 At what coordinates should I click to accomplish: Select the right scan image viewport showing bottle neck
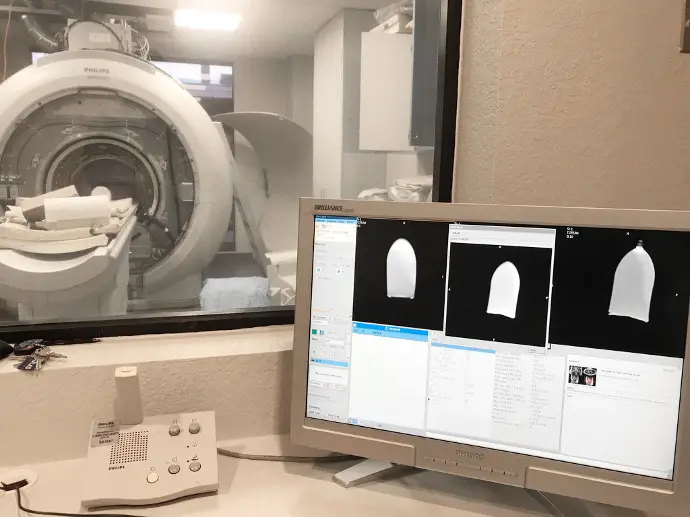(621, 290)
